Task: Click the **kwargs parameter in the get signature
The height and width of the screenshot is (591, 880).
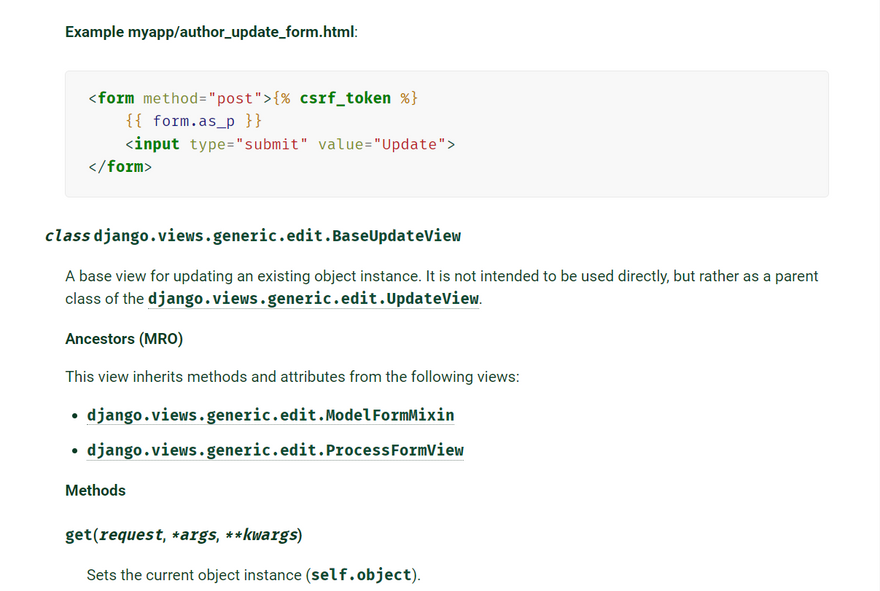Action: [260, 535]
